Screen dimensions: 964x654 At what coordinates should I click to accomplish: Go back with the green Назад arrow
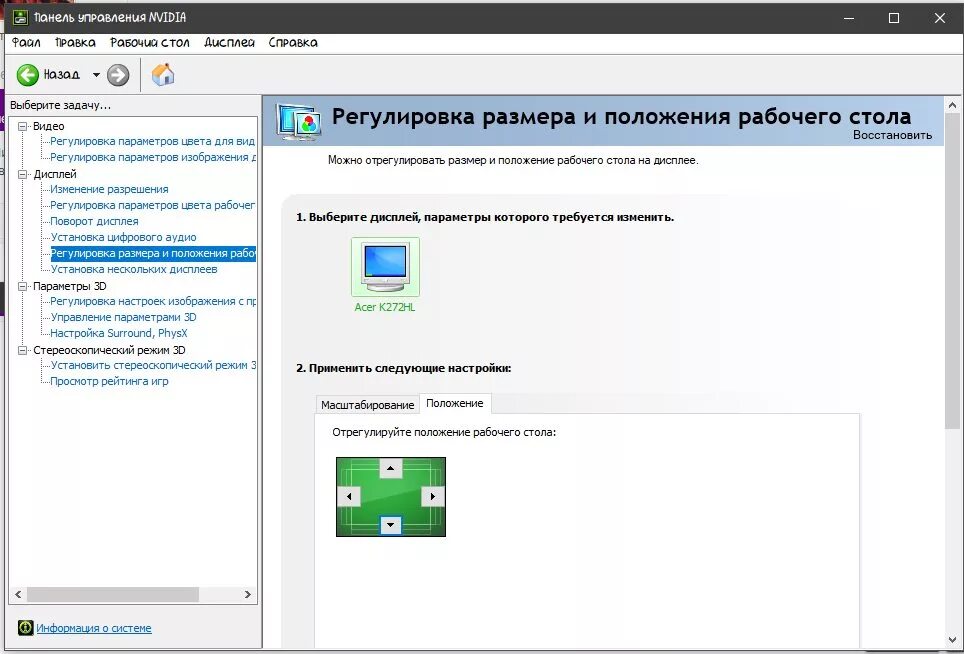(27, 75)
